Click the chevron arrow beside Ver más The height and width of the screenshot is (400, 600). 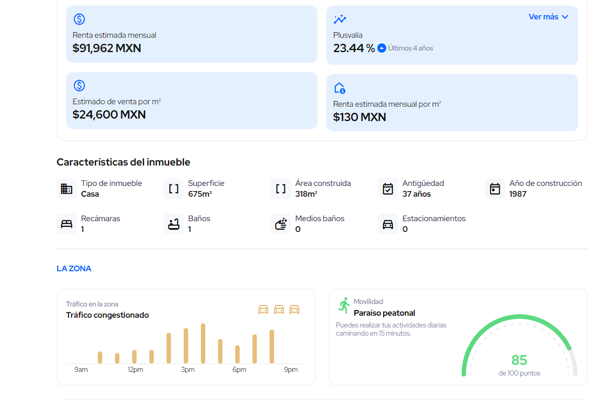(565, 17)
